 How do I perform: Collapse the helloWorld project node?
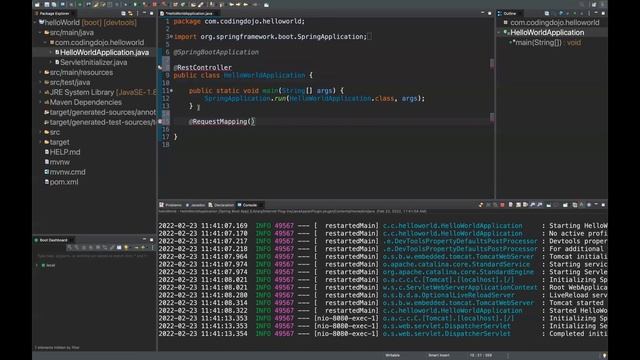(x=36, y=22)
